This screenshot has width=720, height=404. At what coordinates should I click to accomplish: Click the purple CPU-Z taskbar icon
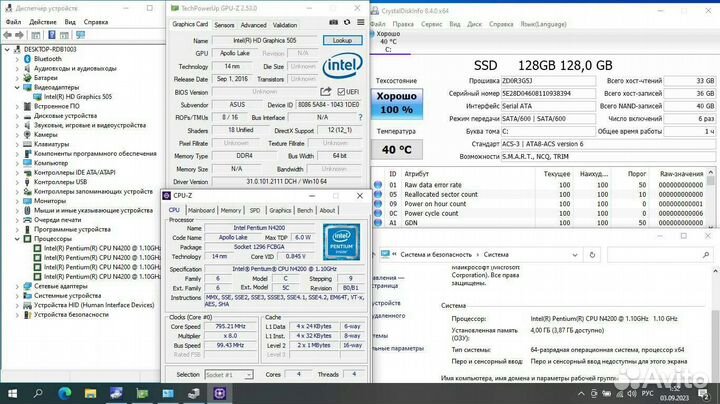(219, 393)
